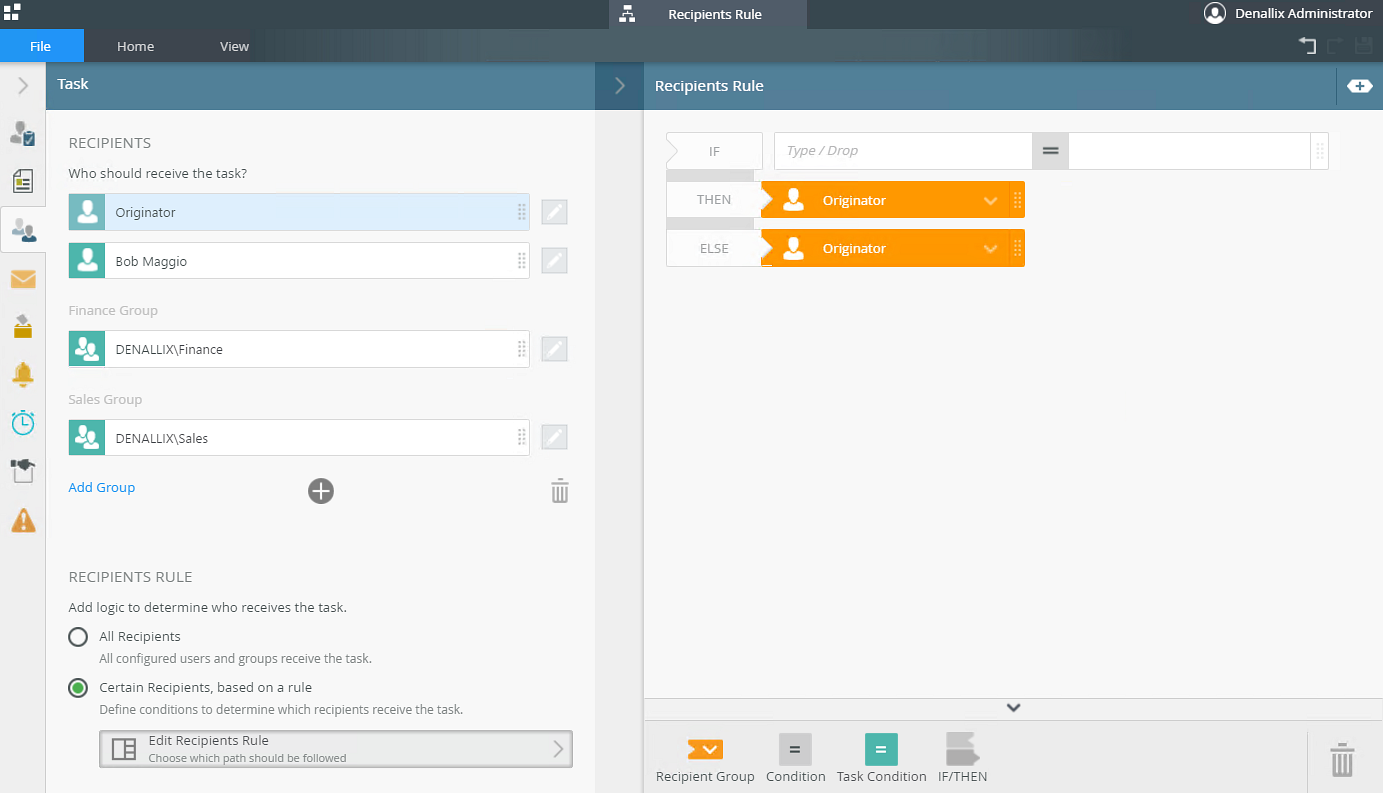Click the round plus add-recipient icon
Screen dimensions: 1383x793
tap(320, 491)
